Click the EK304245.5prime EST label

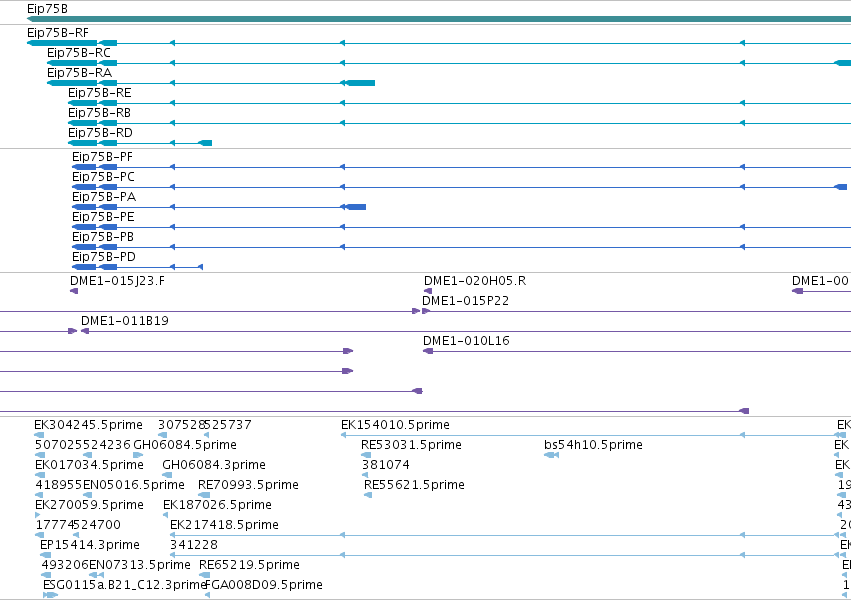(x=88, y=425)
